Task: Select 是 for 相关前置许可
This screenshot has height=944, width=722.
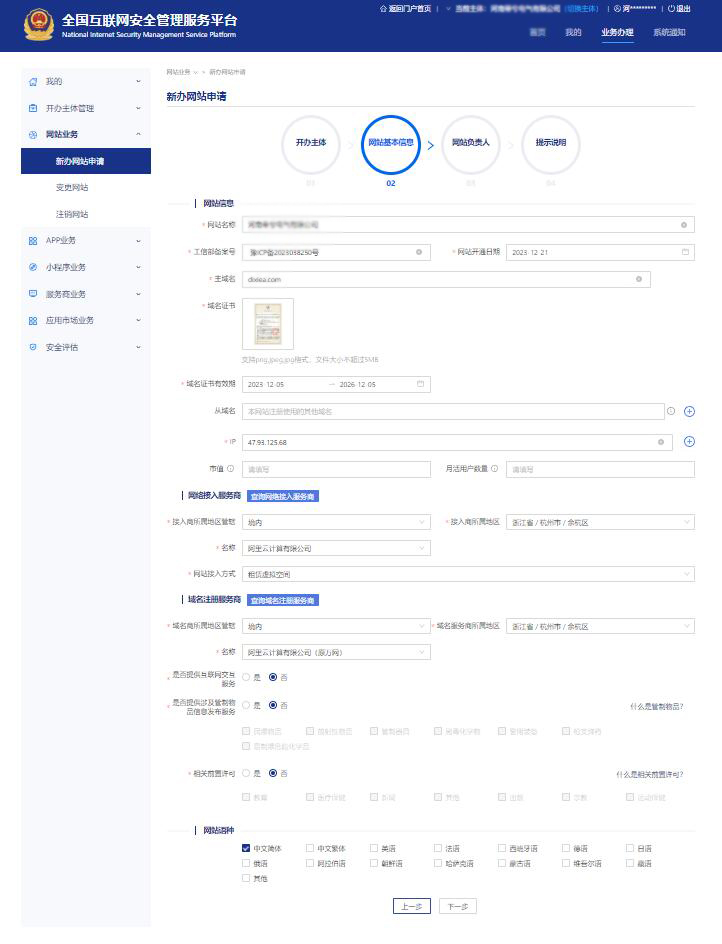Action: click(x=246, y=773)
